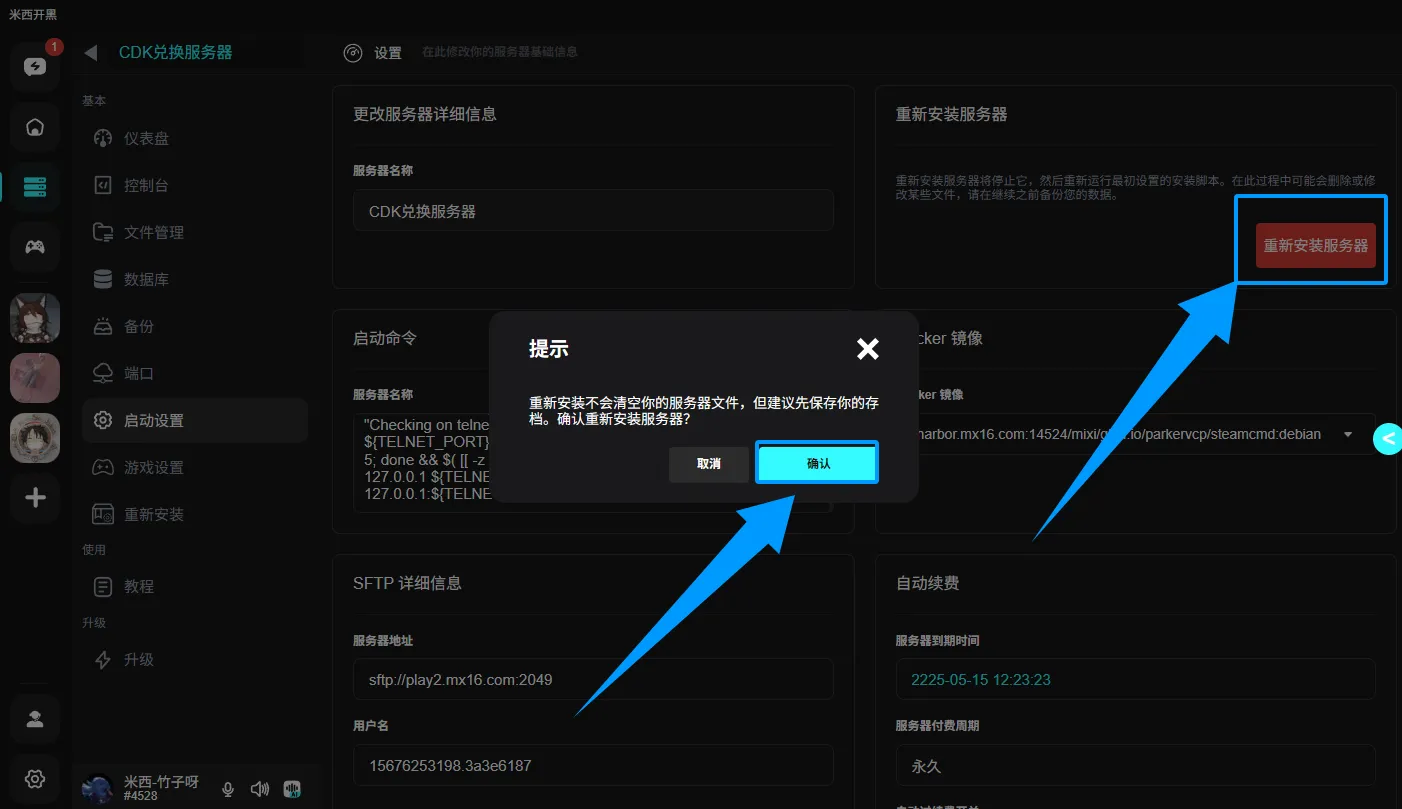Open 数据库 database menu item
Viewport: 1402px width, 809px height.
pos(195,279)
